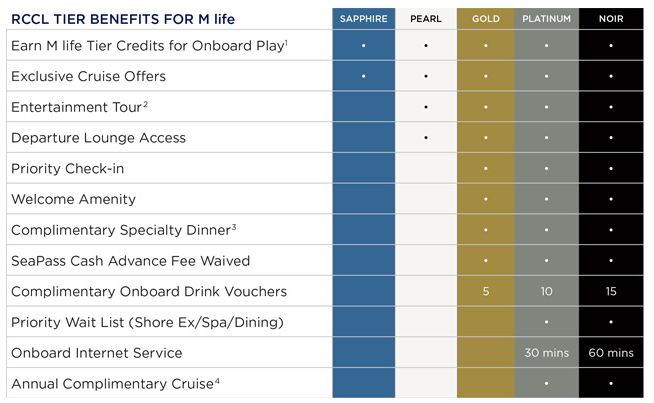Image resolution: width=654 pixels, height=403 pixels.
Task: Click the GOLD tier column header
Action: [486, 18]
